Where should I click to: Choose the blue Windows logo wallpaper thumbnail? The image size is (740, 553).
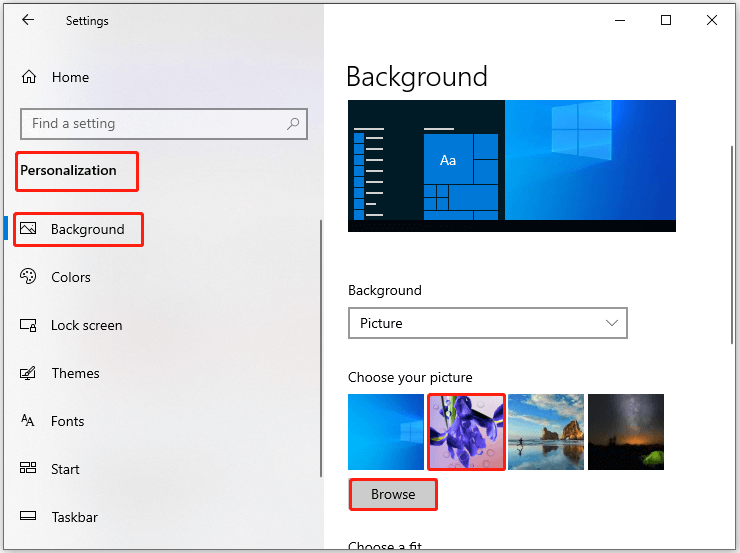tap(386, 432)
